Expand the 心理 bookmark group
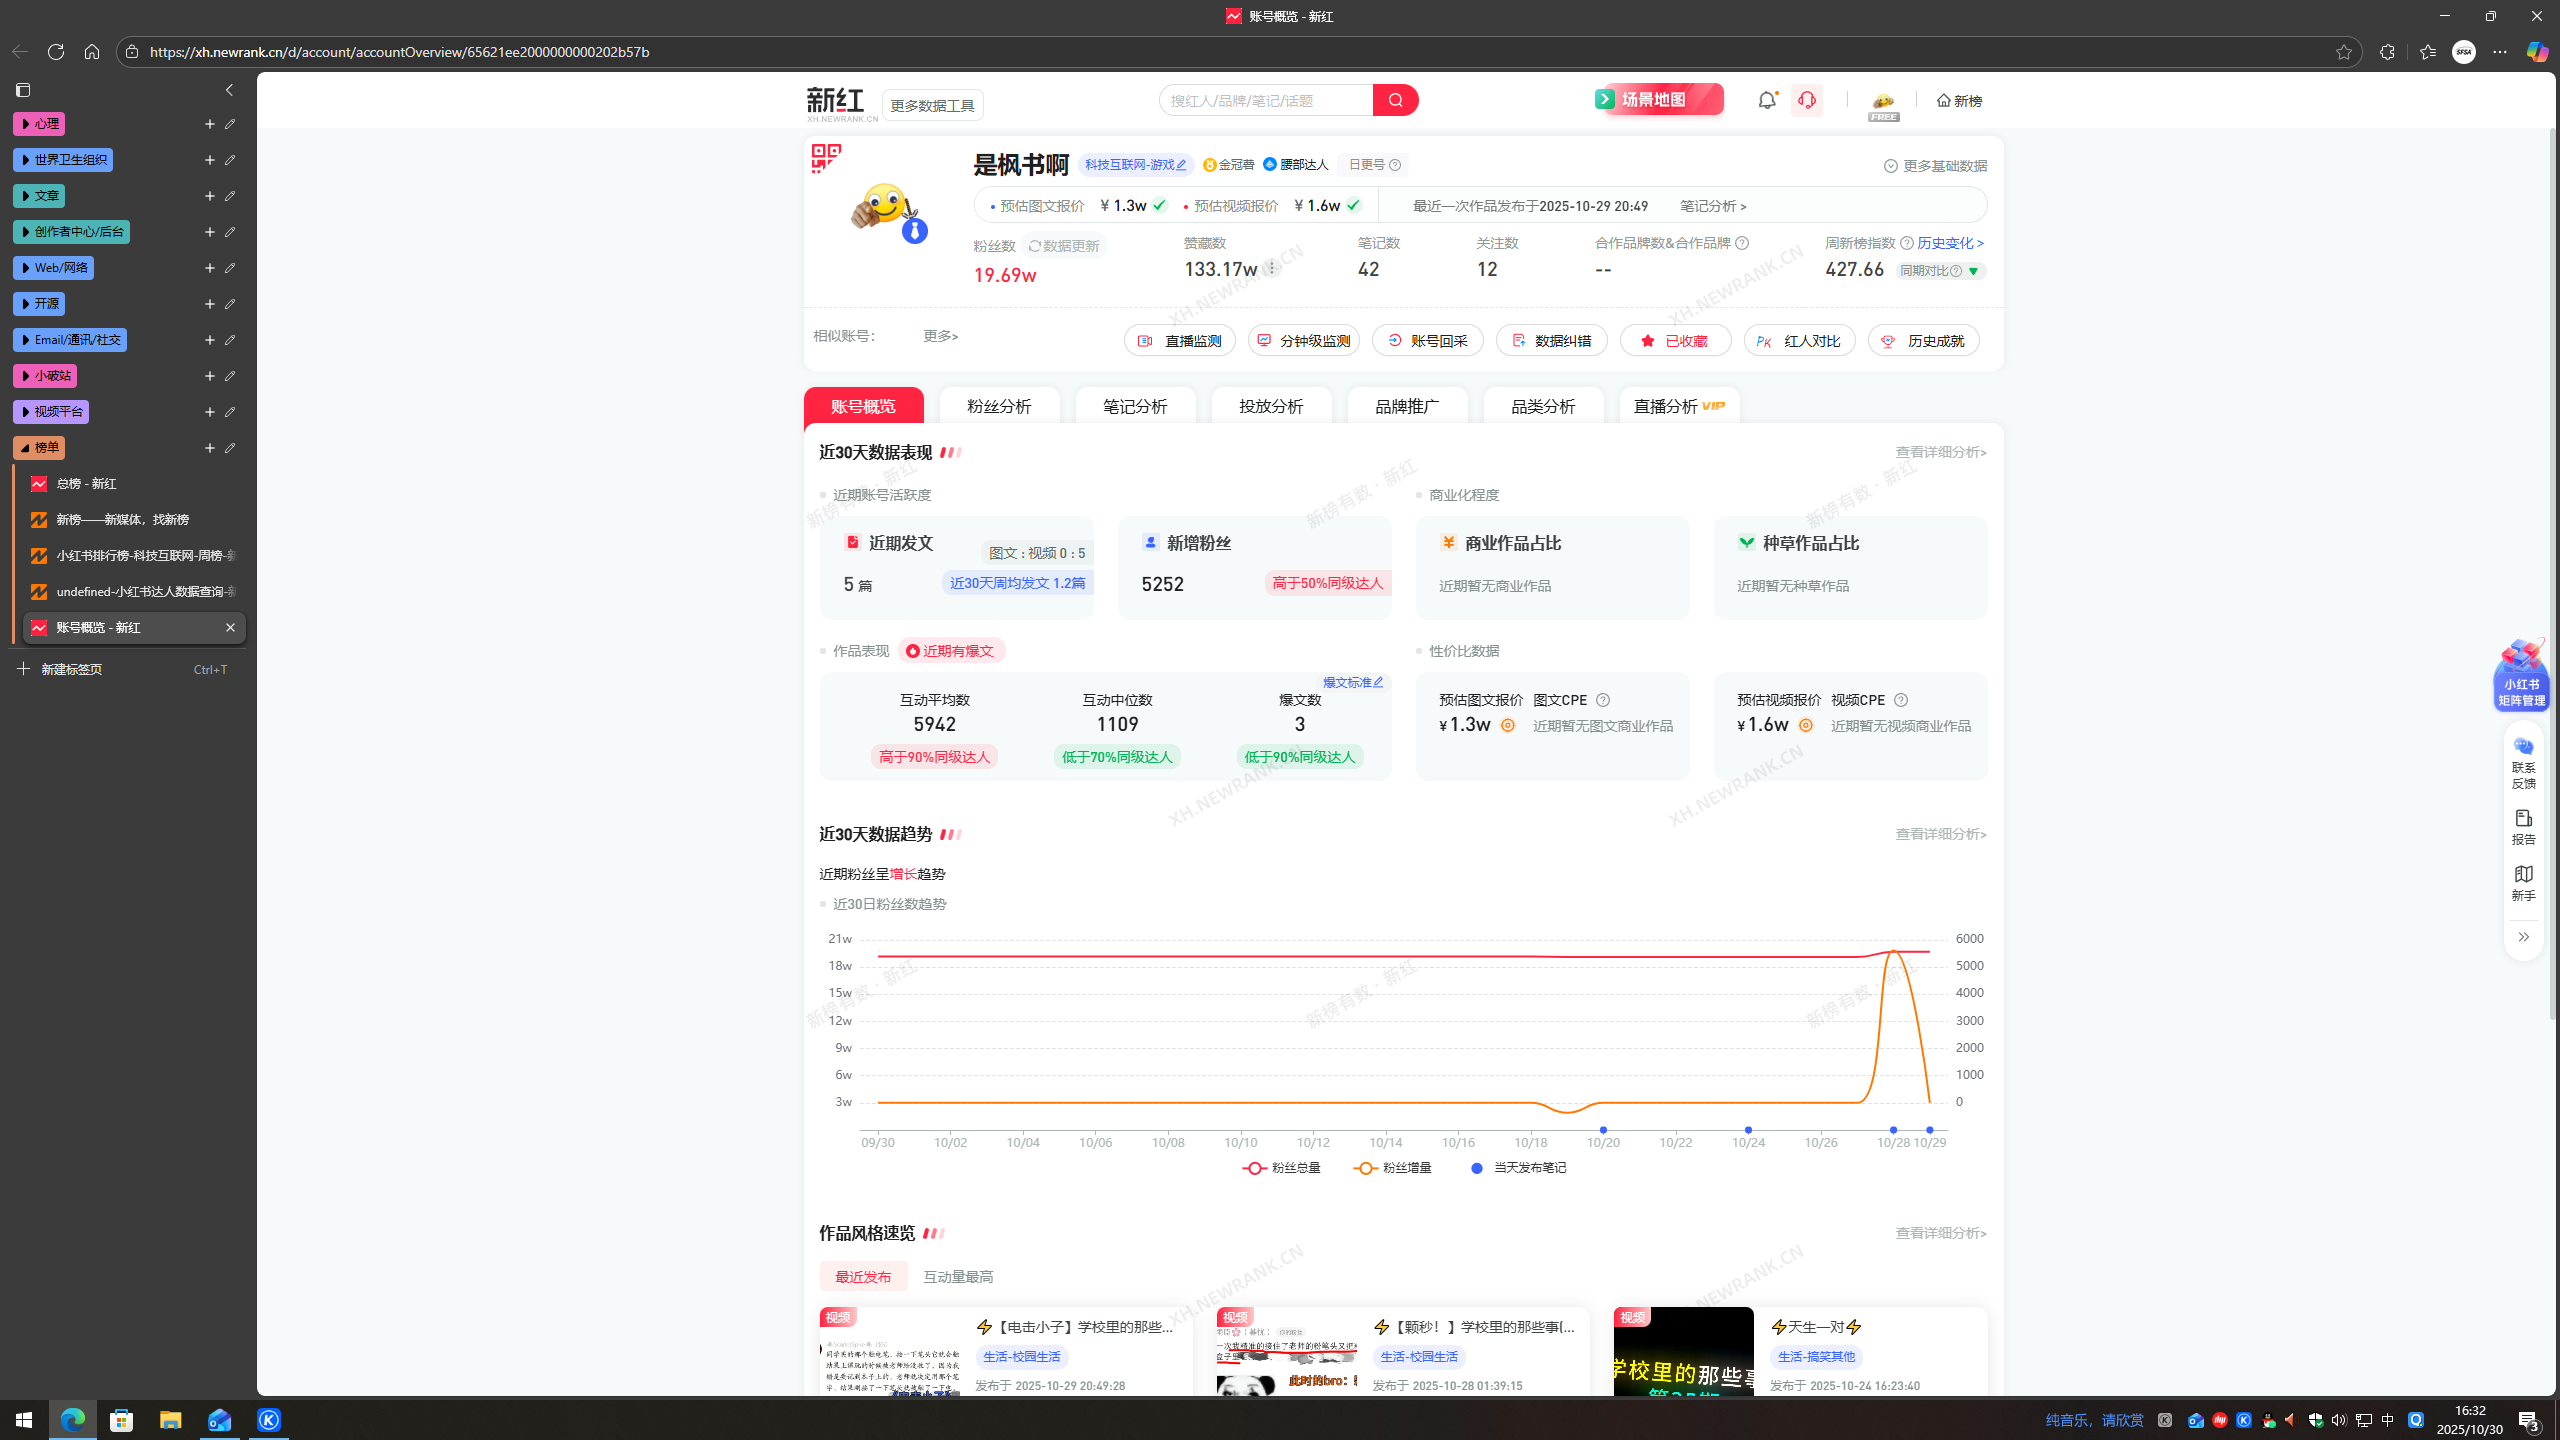This screenshot has width=2560, height=1440. (39, 124)
